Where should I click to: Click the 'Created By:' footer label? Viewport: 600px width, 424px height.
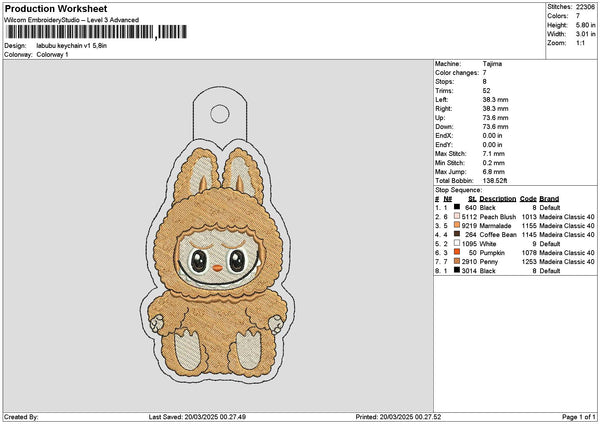point(21,417)
